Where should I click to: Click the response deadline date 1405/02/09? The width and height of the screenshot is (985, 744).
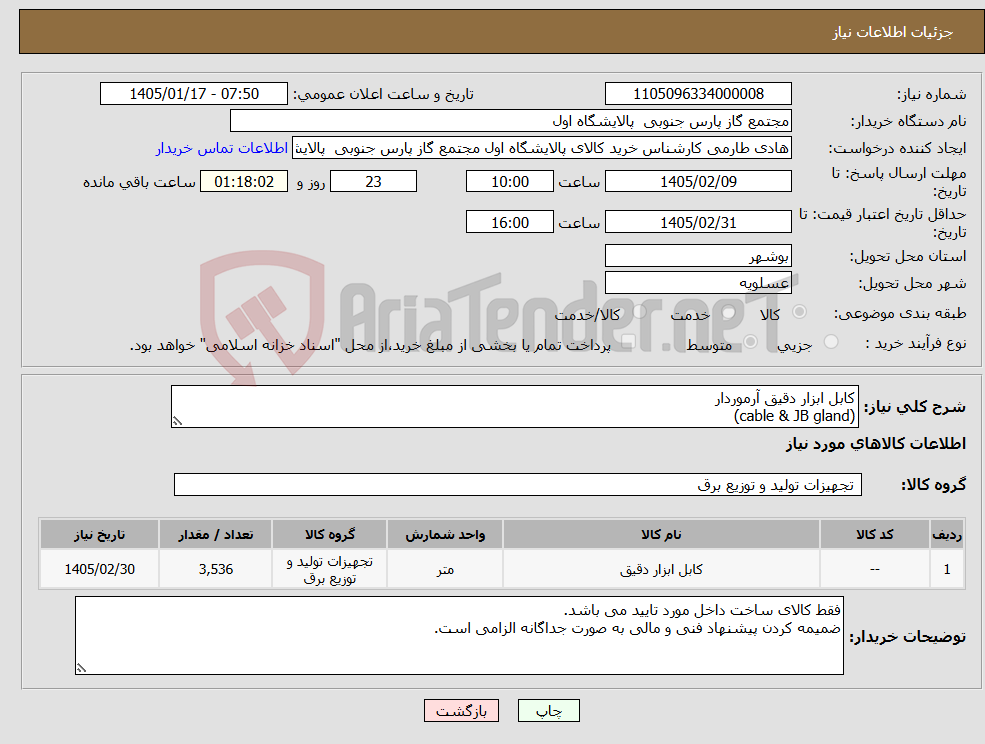click(698, 182)
